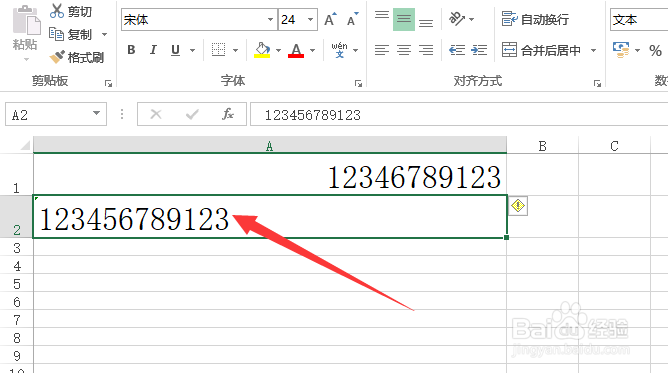Viewport: 668px width, 373px height.
Task: Click the formula bar with 123456789123
Action: (x=459, y=114)
